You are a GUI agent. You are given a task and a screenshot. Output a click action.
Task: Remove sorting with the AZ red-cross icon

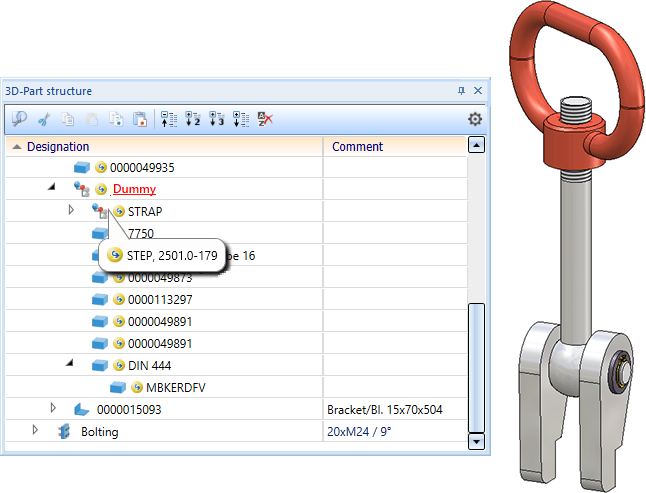pyautogui.click(x=264, y=119)
